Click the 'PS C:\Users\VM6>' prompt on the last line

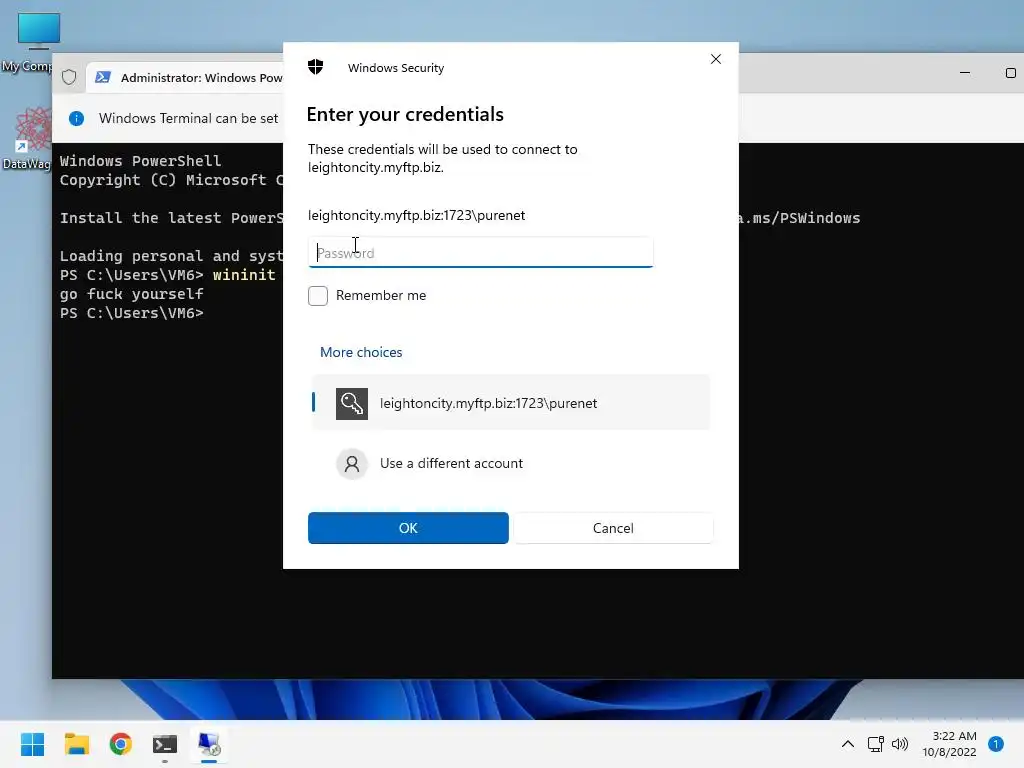131,313
